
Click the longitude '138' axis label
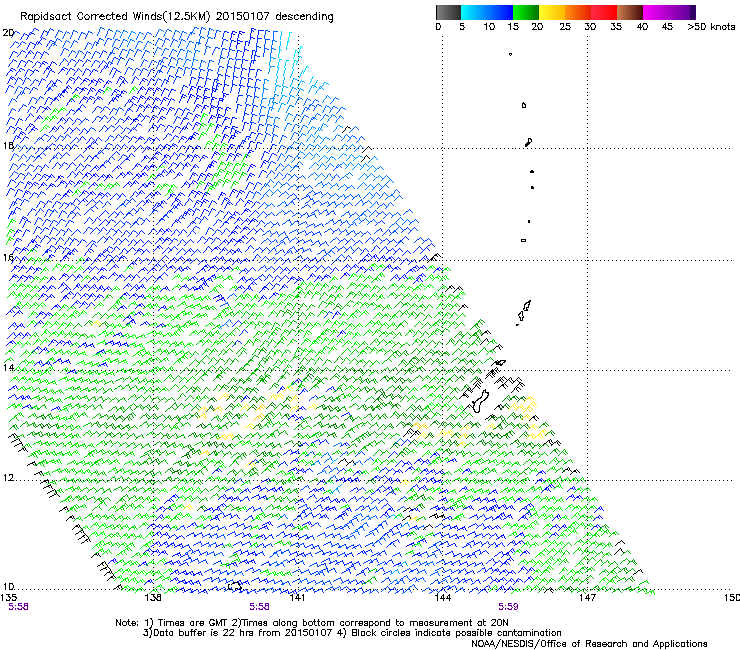tap(153, 598)
